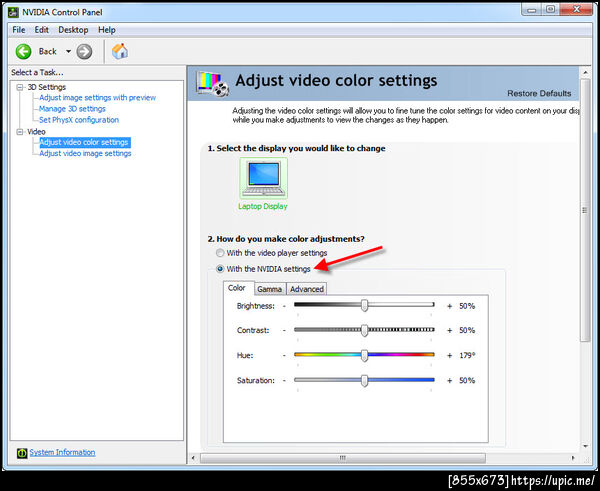Image resolution: width=600 pixels, height=491 pixels.
Task: Open Adjust image settings with preview
Action: click(x=98, y=98)
